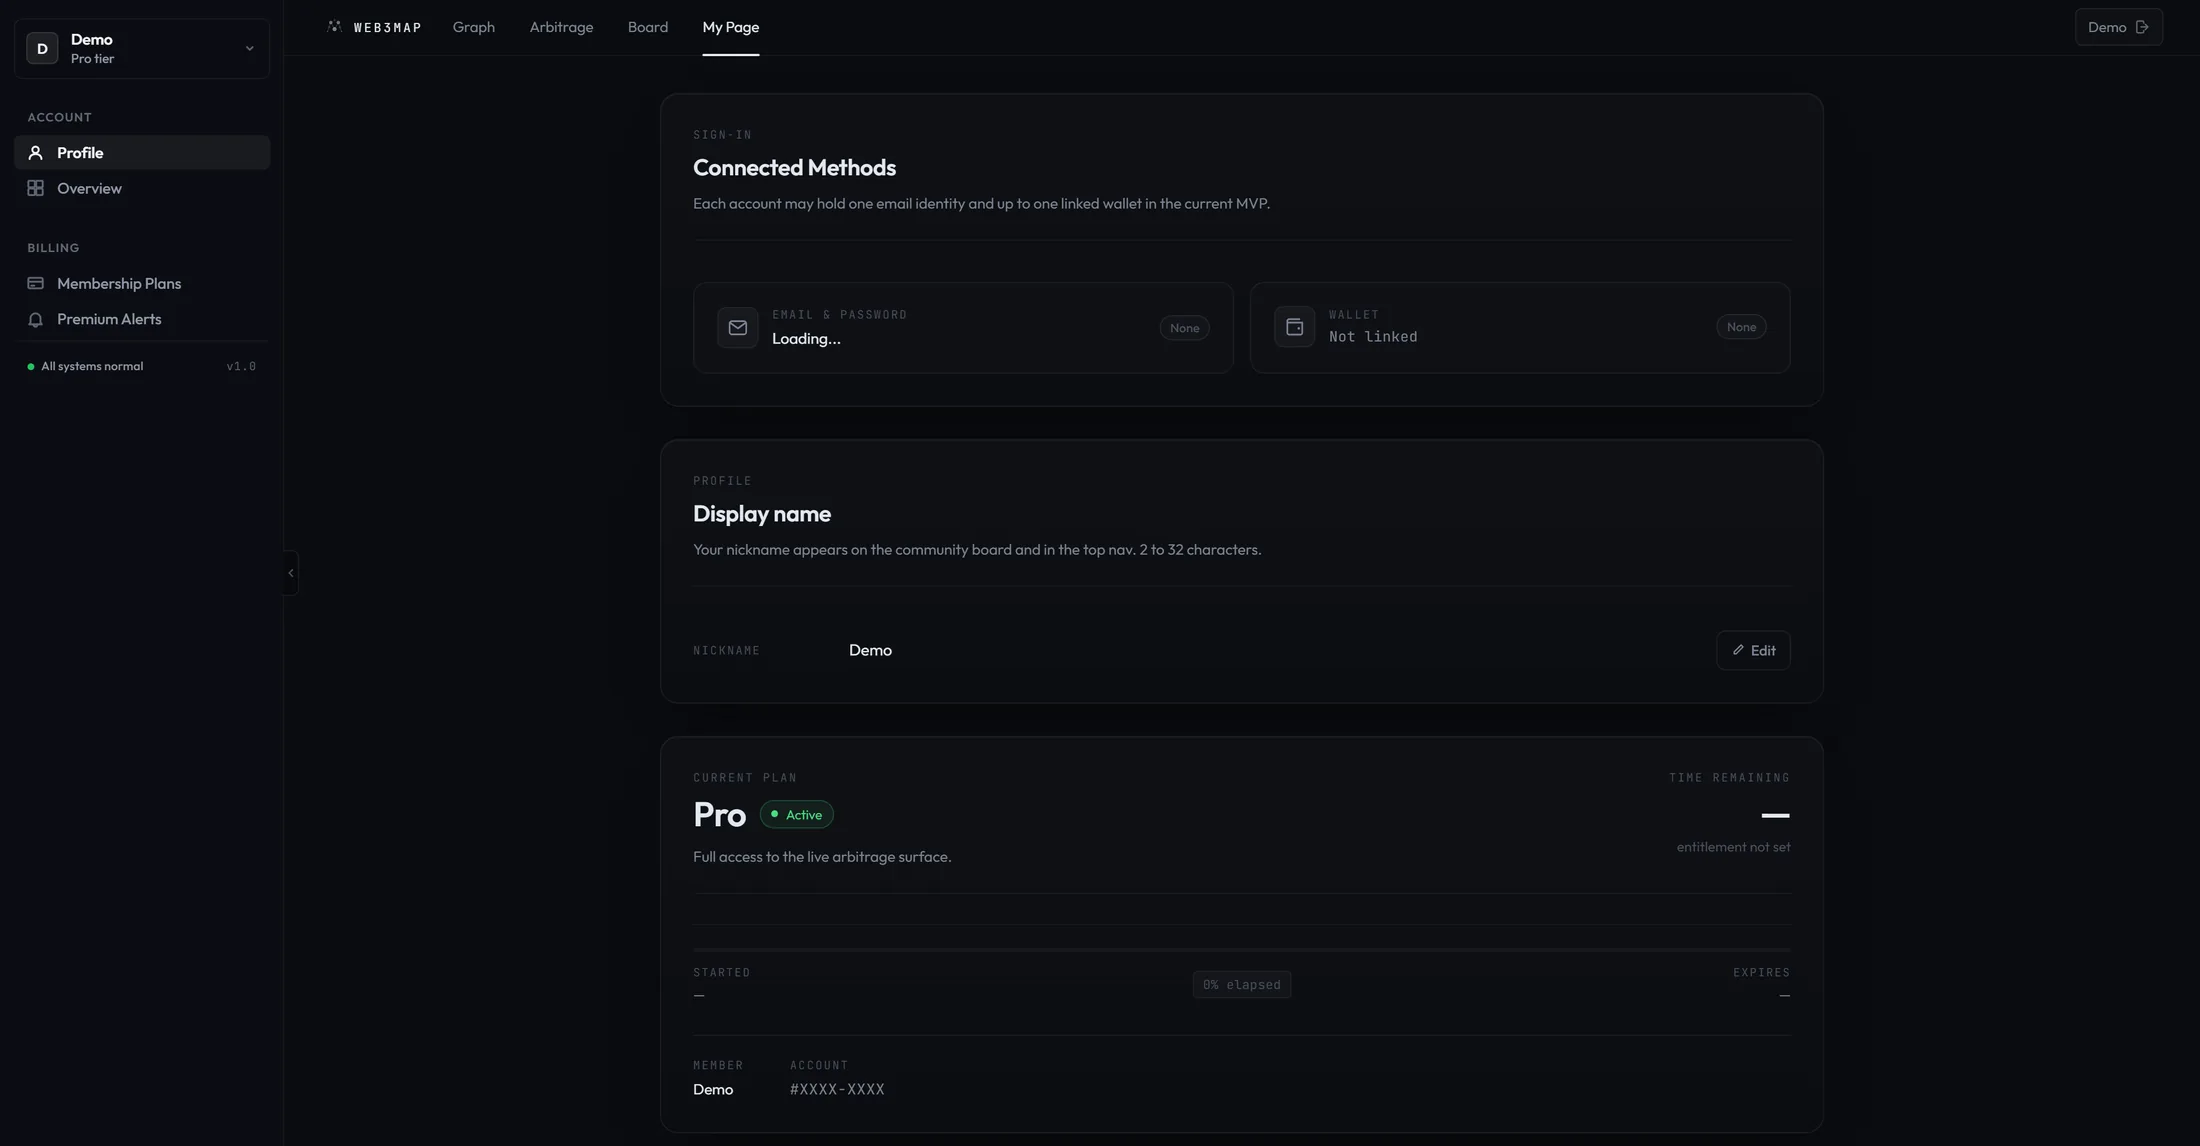Click the Demo logout button
Screen dimensions: 2200x1146
coord(2118,27)
